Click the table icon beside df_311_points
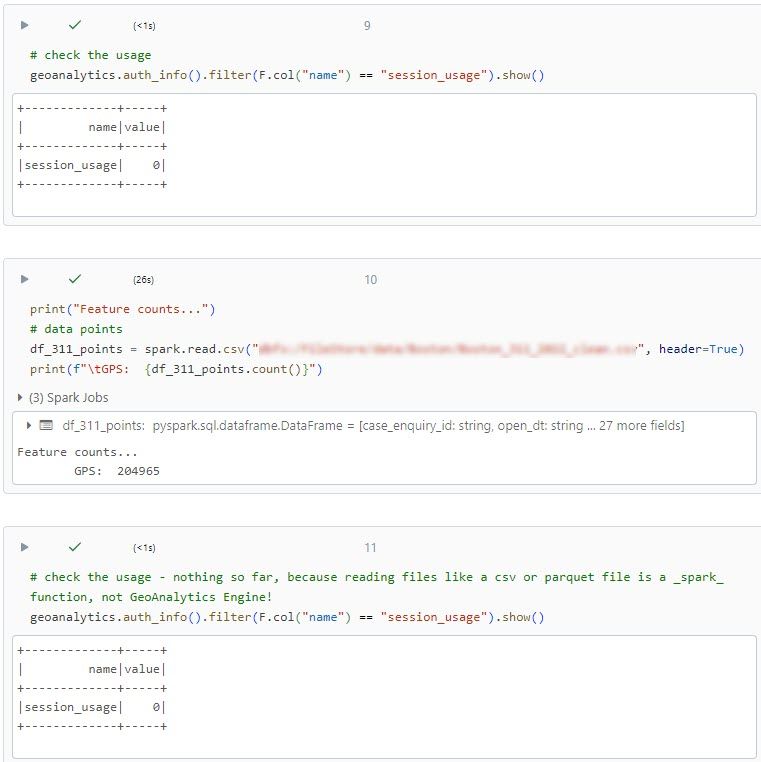Viewport: 761px width, 762px height. coord(46,426)
